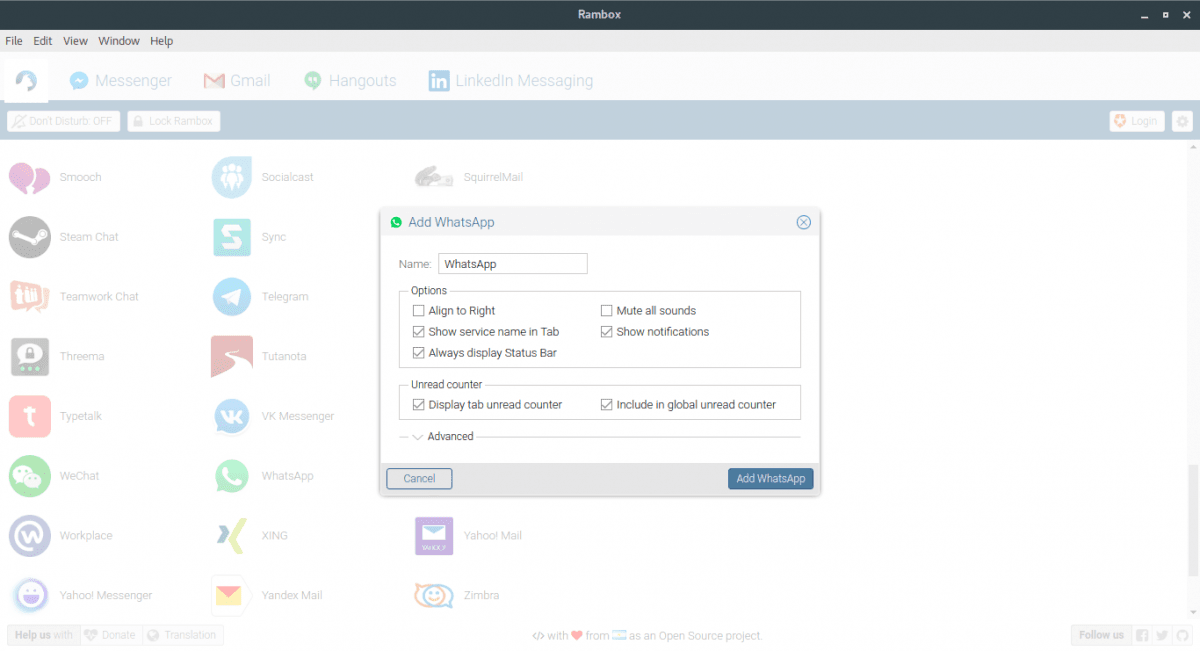Select the Zimbra service icon

[434, 596]
